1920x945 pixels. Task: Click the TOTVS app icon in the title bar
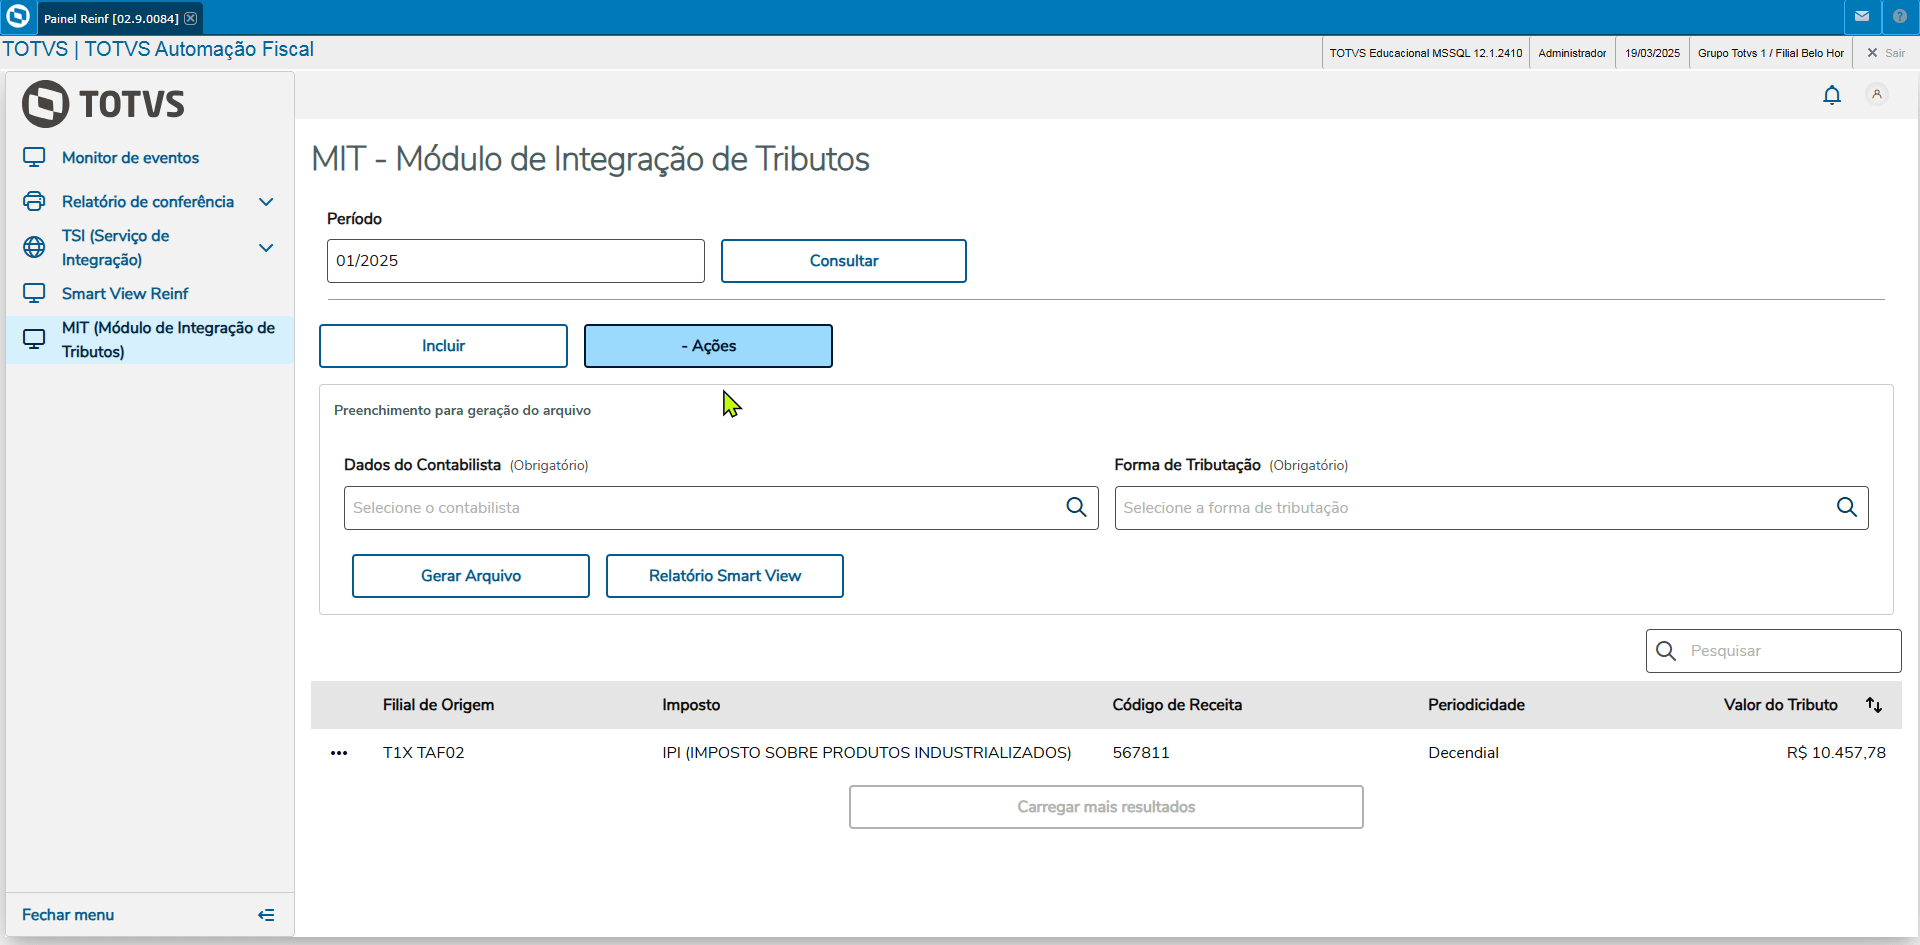[x=18, y=16]
